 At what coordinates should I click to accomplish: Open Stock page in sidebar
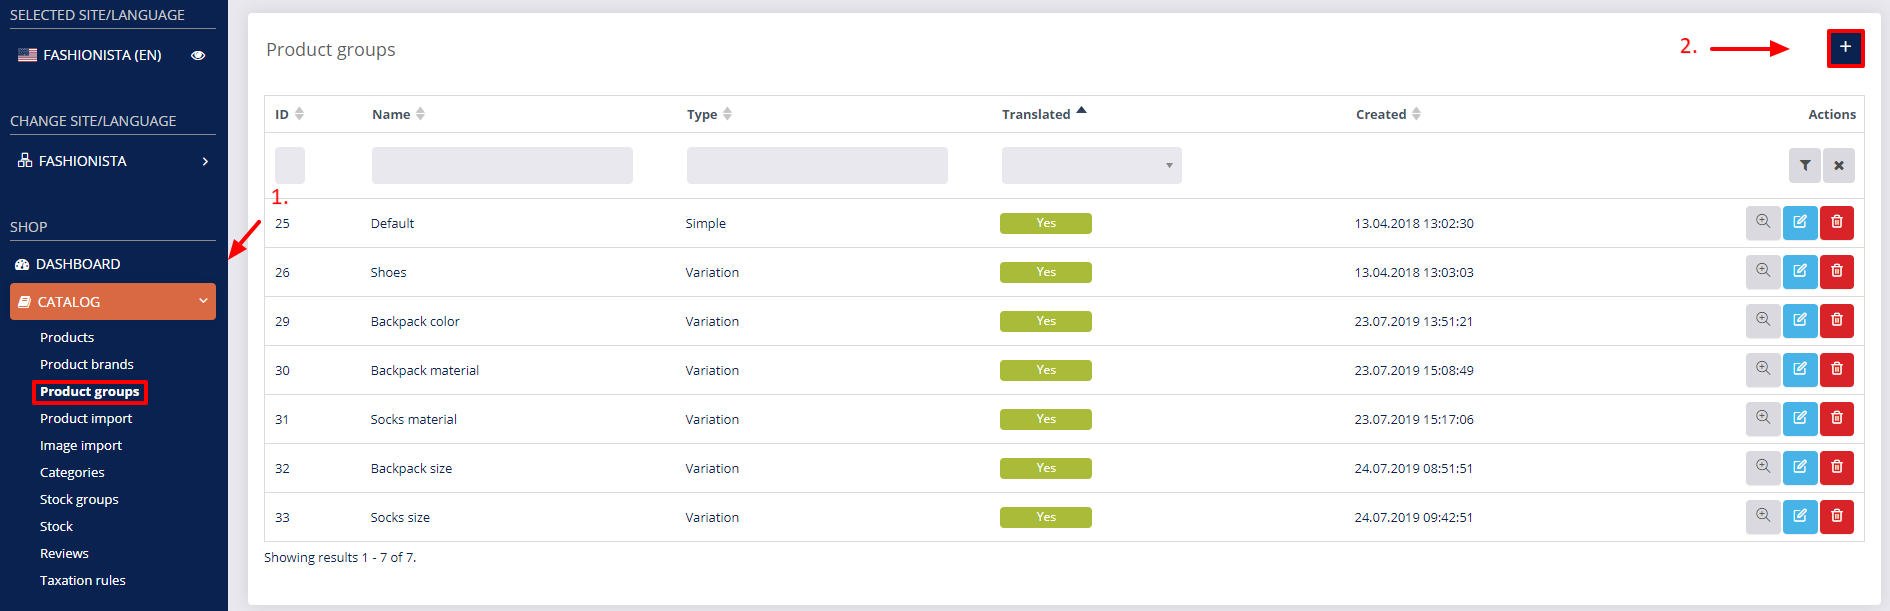57,526
